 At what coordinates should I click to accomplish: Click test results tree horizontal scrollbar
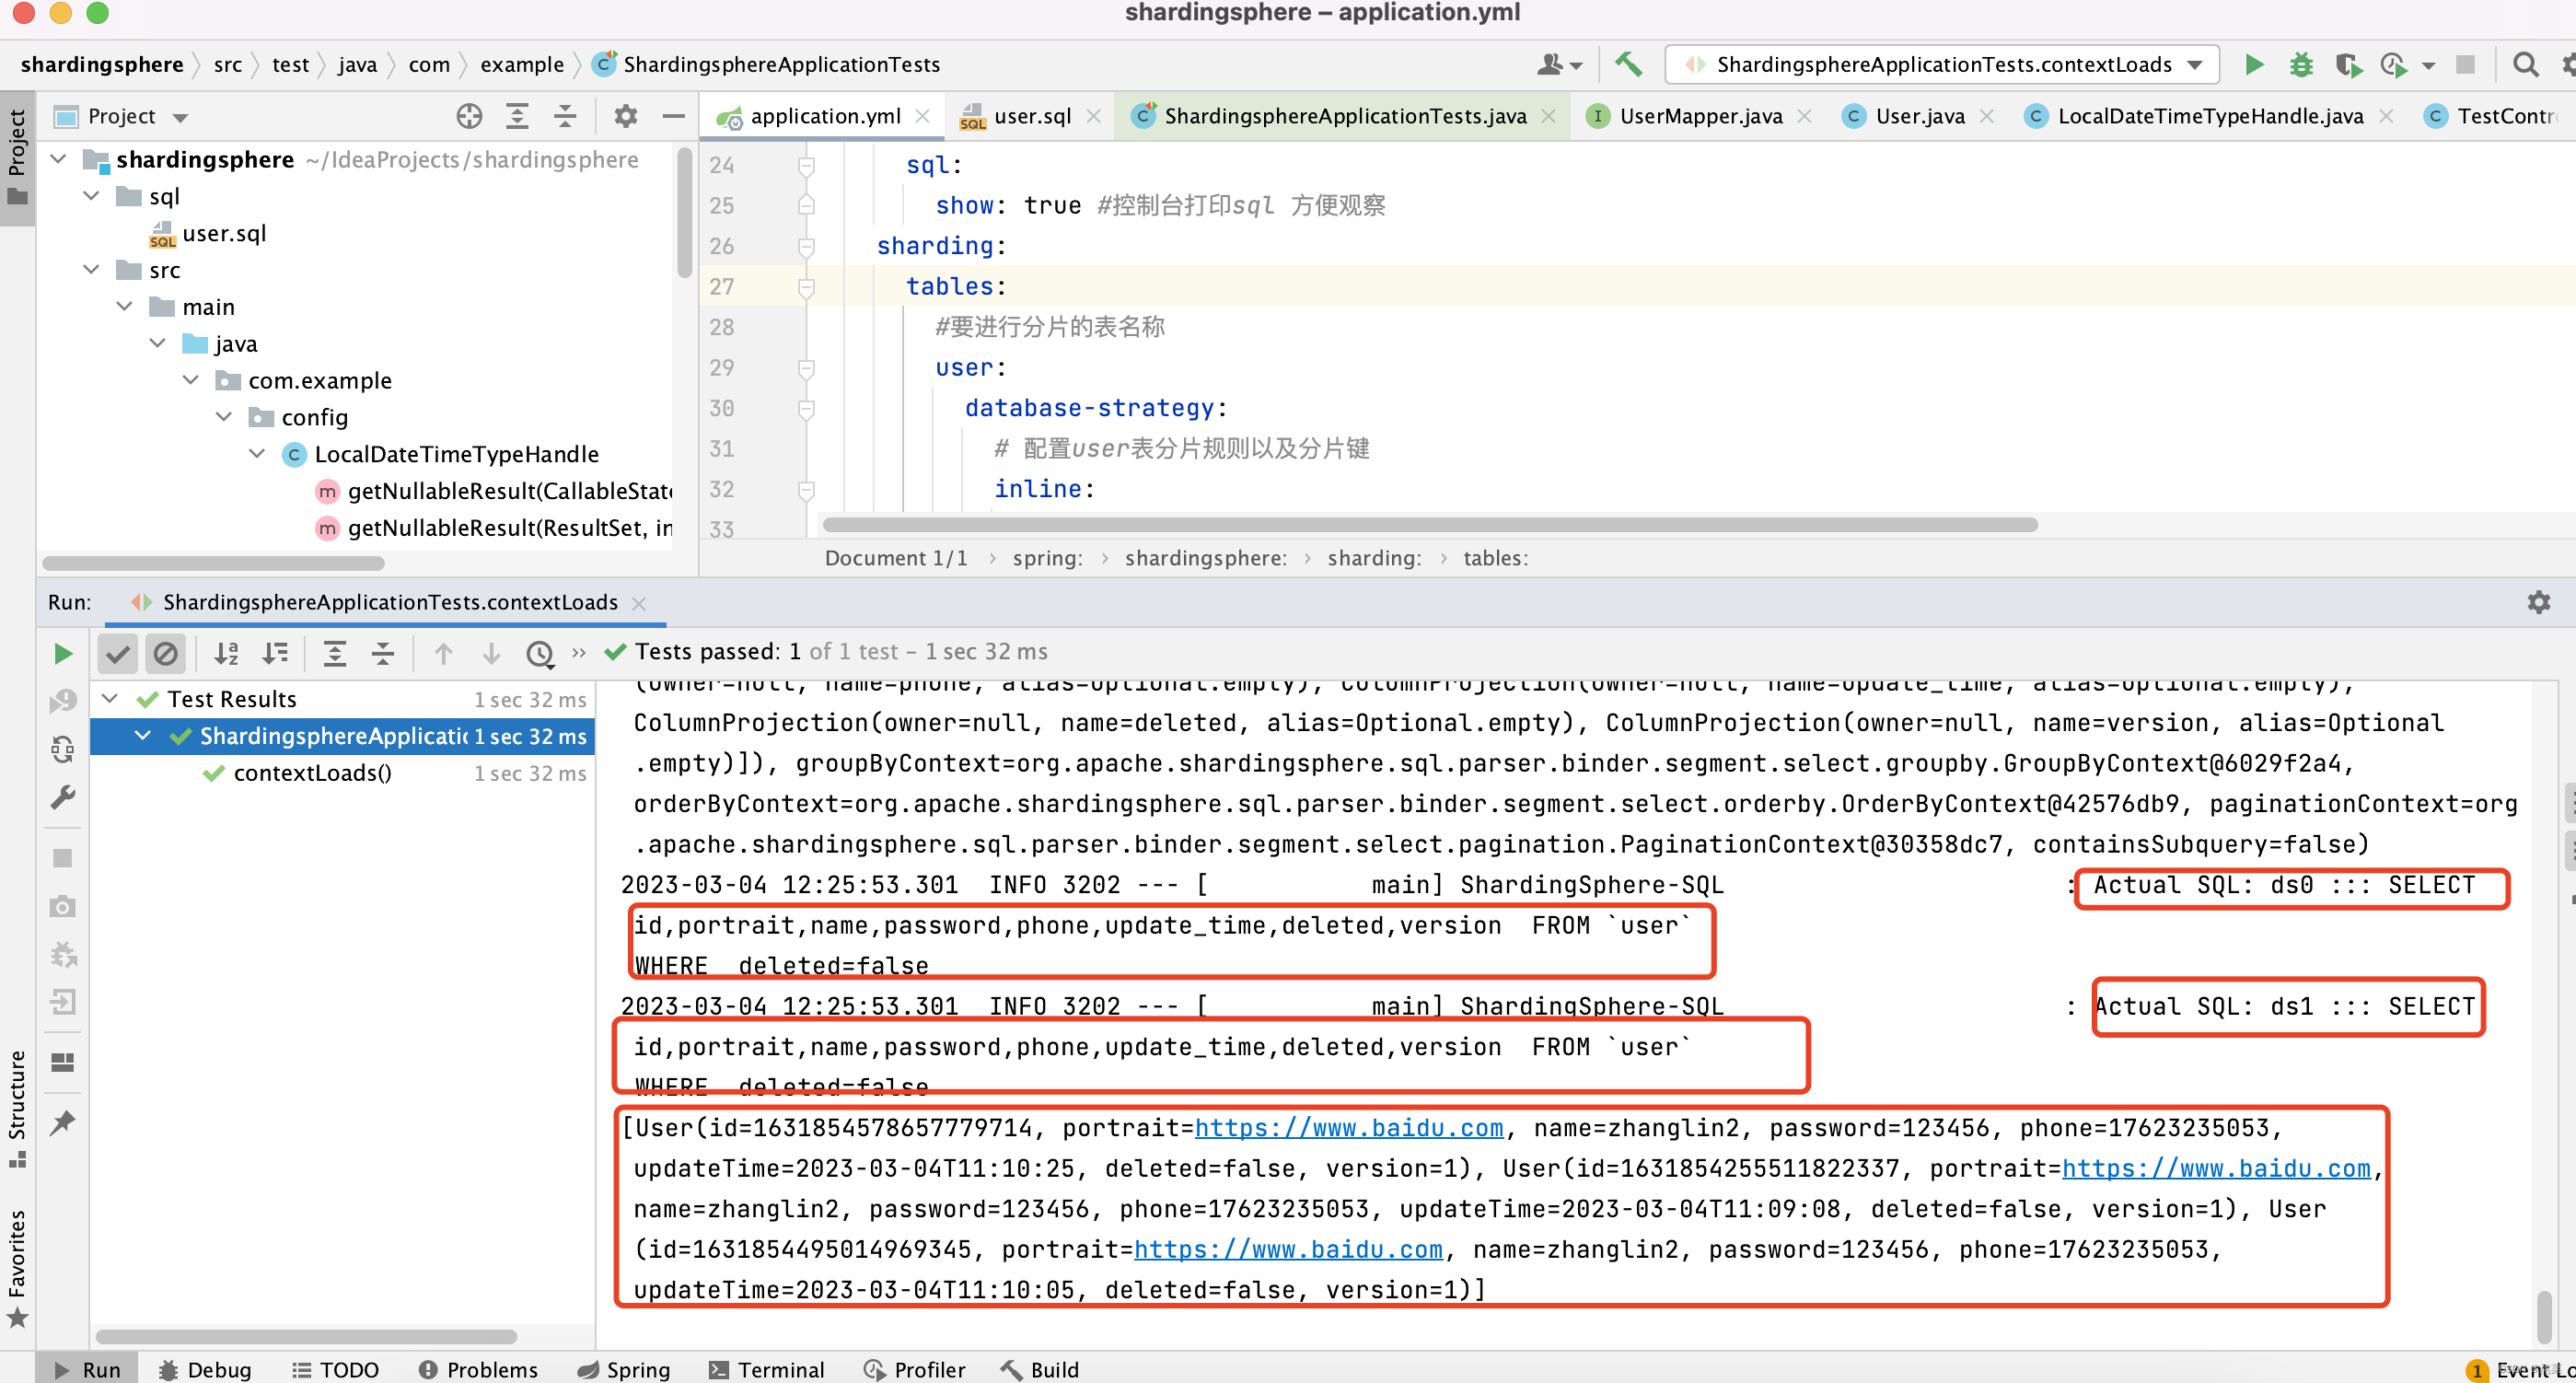(x=306, y=1336)
